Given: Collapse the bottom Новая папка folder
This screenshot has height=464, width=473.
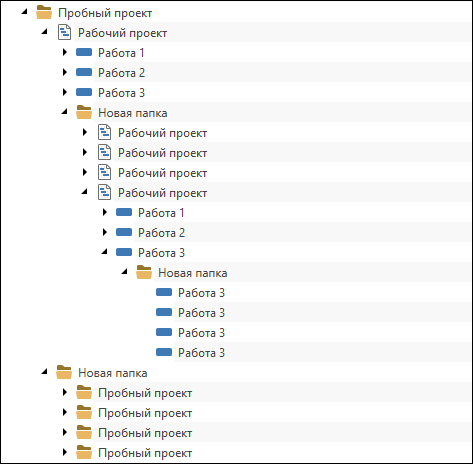Looking at the screenshot, I should (x=44, y=372).
